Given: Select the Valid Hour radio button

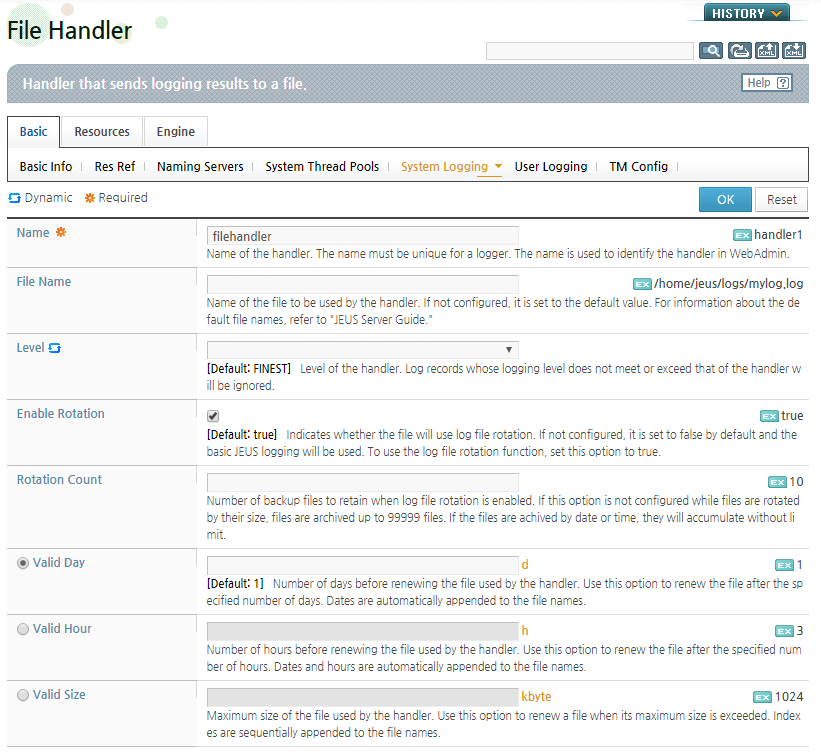Looking at the screenshot, I should [x=23, y=629].
